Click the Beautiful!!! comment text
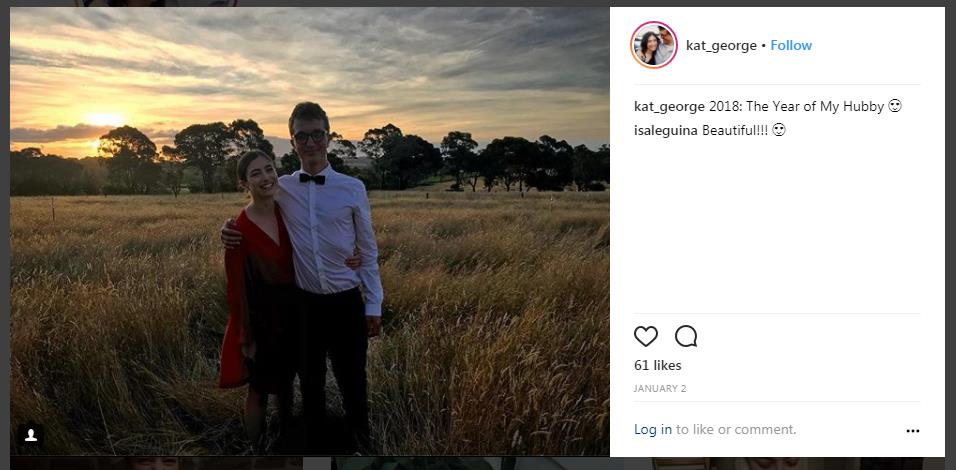The height and width of the screenshot is (470, 956). click(735, 130)
